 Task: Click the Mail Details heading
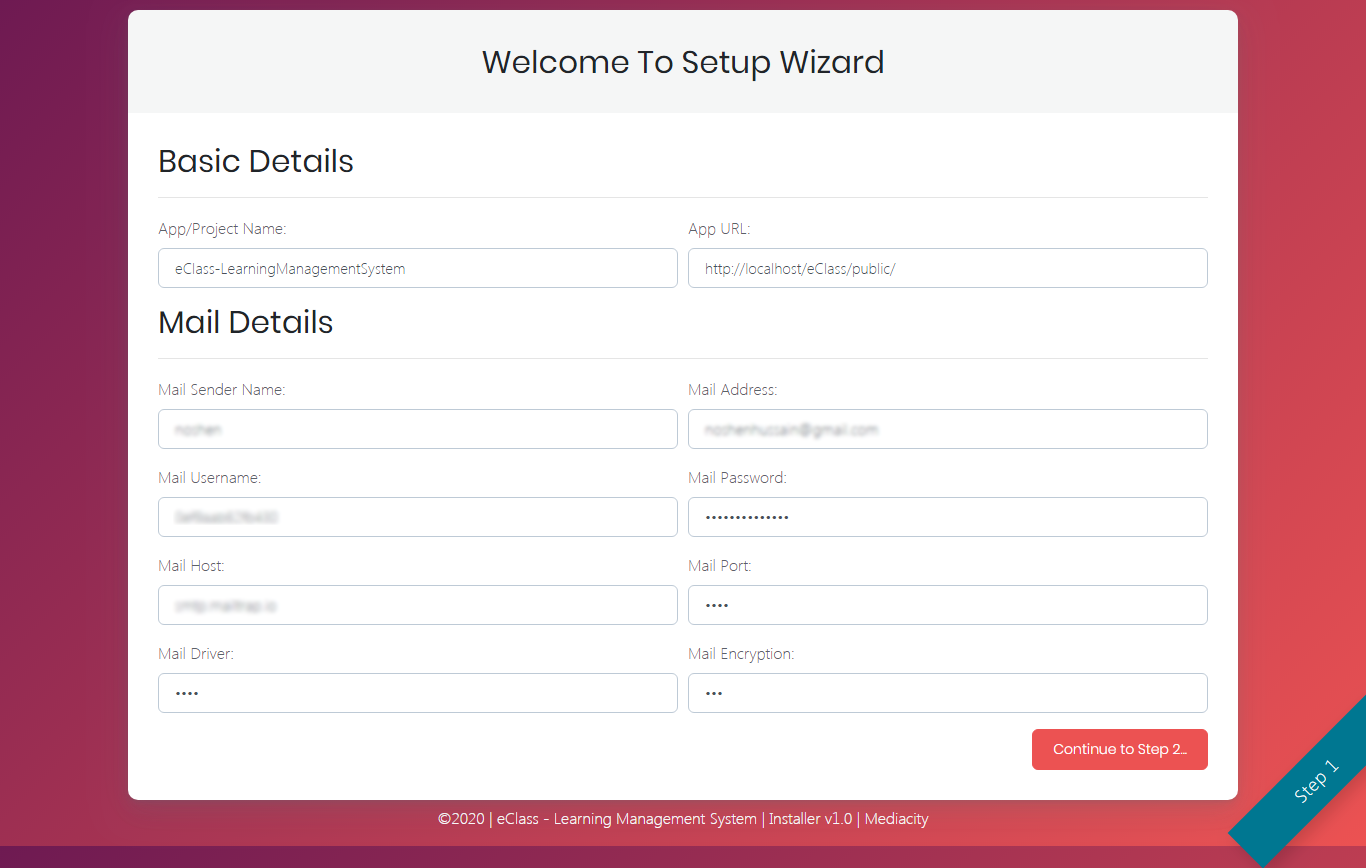click(x=246, y=322)
